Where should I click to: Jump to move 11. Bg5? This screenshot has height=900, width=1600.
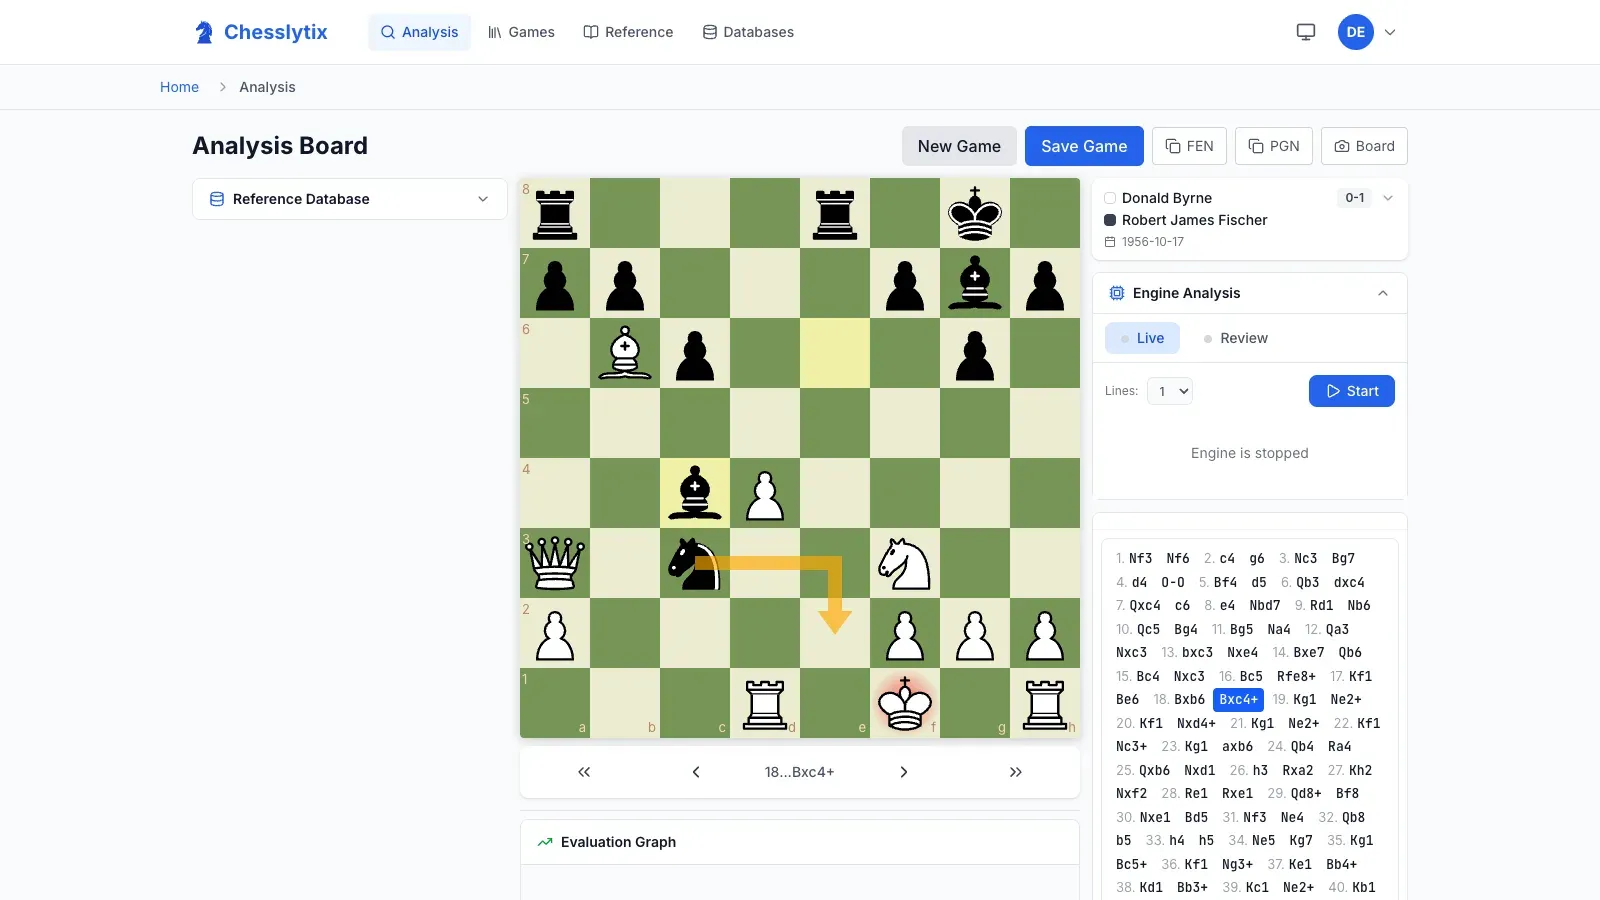click(1241, 630)
